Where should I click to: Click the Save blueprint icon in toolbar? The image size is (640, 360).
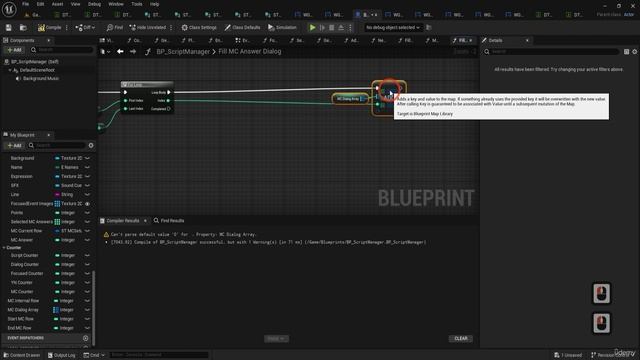click(x=9, y=27)
